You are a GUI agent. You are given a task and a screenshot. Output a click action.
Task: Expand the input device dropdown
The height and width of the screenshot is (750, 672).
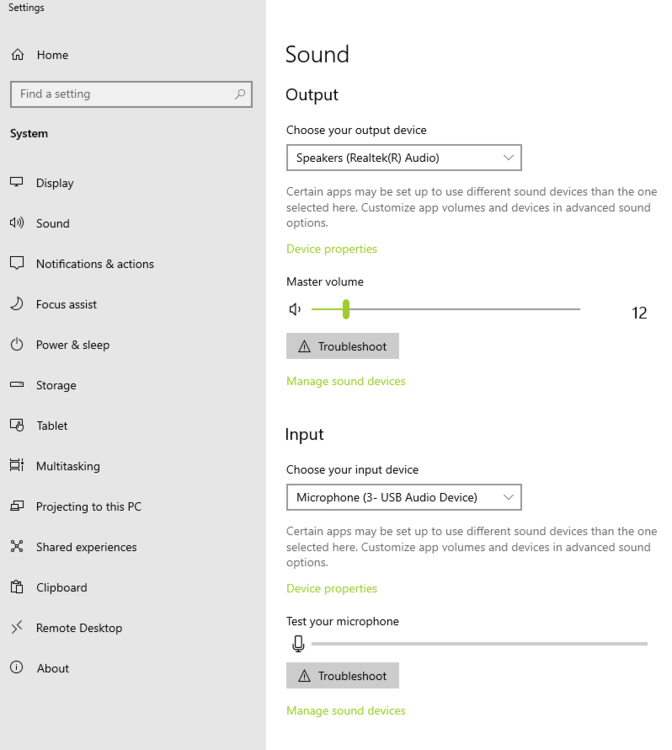point(403,497)
